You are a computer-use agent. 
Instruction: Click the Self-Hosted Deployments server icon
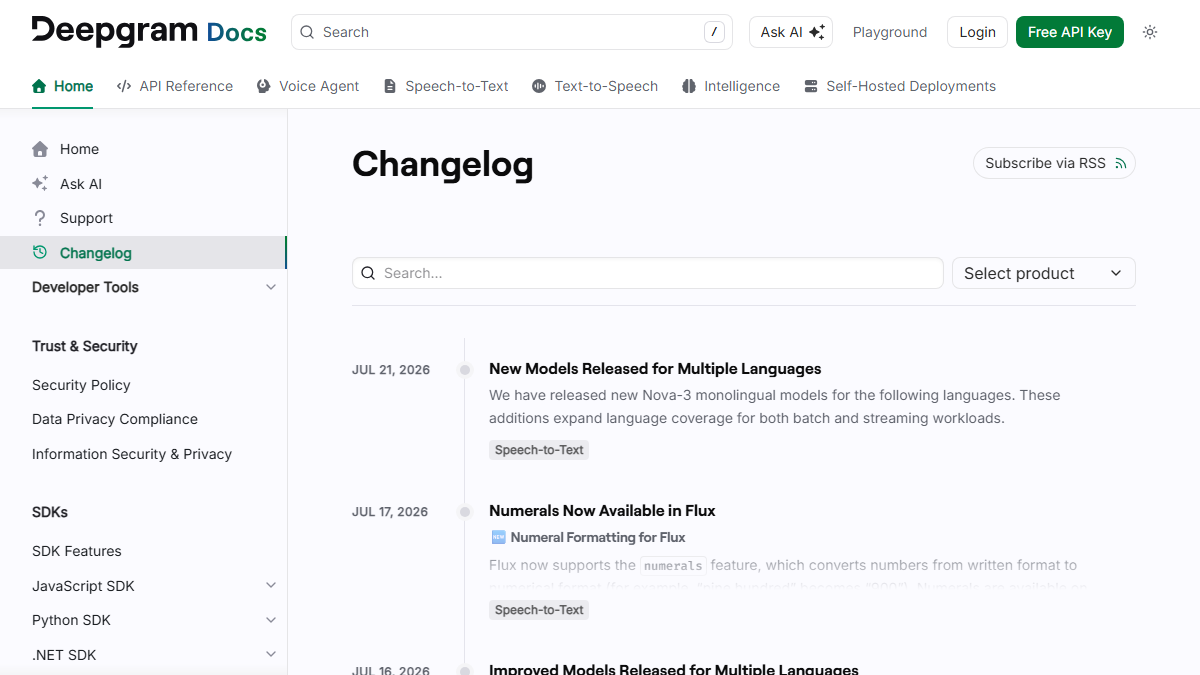[811, 86]
